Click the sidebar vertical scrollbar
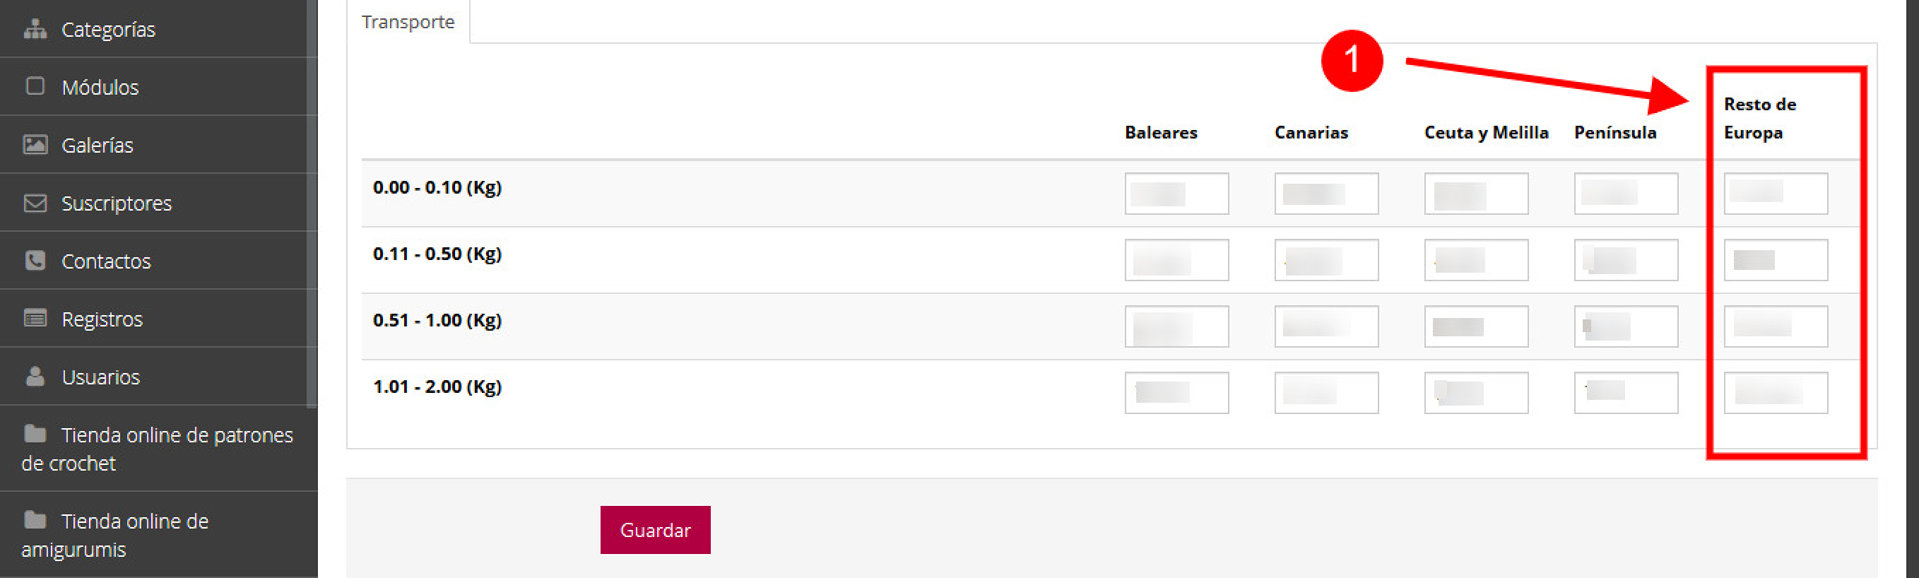This screenshot has height=578, width=1919. pos(312,200)
